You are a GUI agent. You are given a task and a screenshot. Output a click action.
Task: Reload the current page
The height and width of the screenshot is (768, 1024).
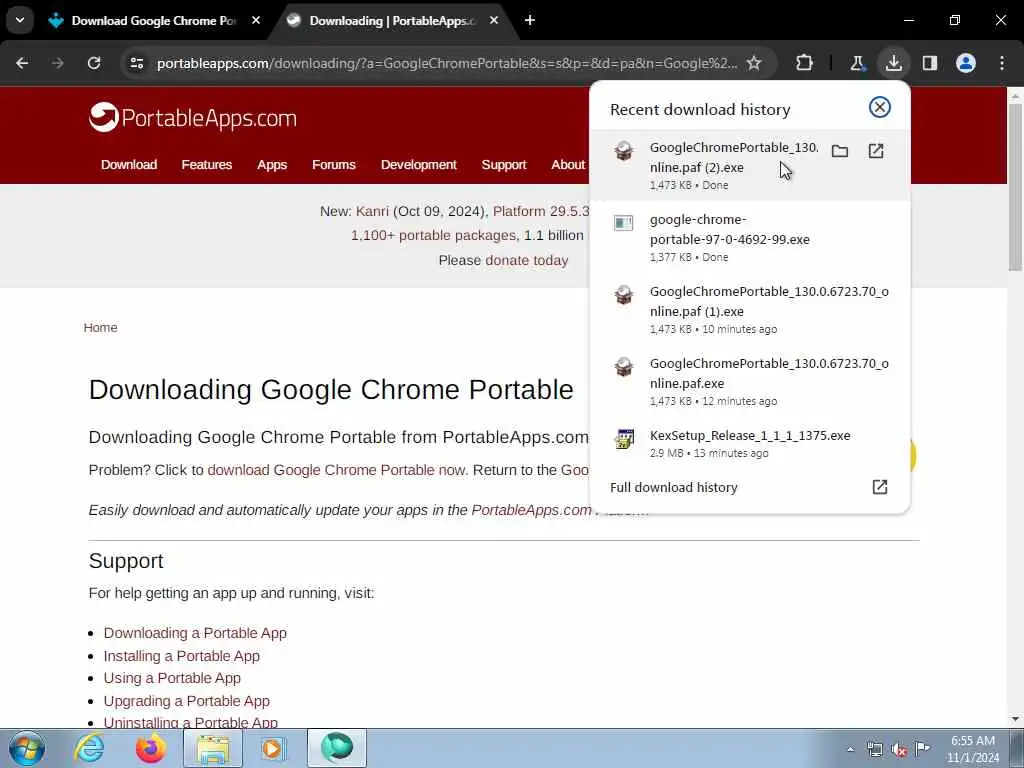click(94, 63)
